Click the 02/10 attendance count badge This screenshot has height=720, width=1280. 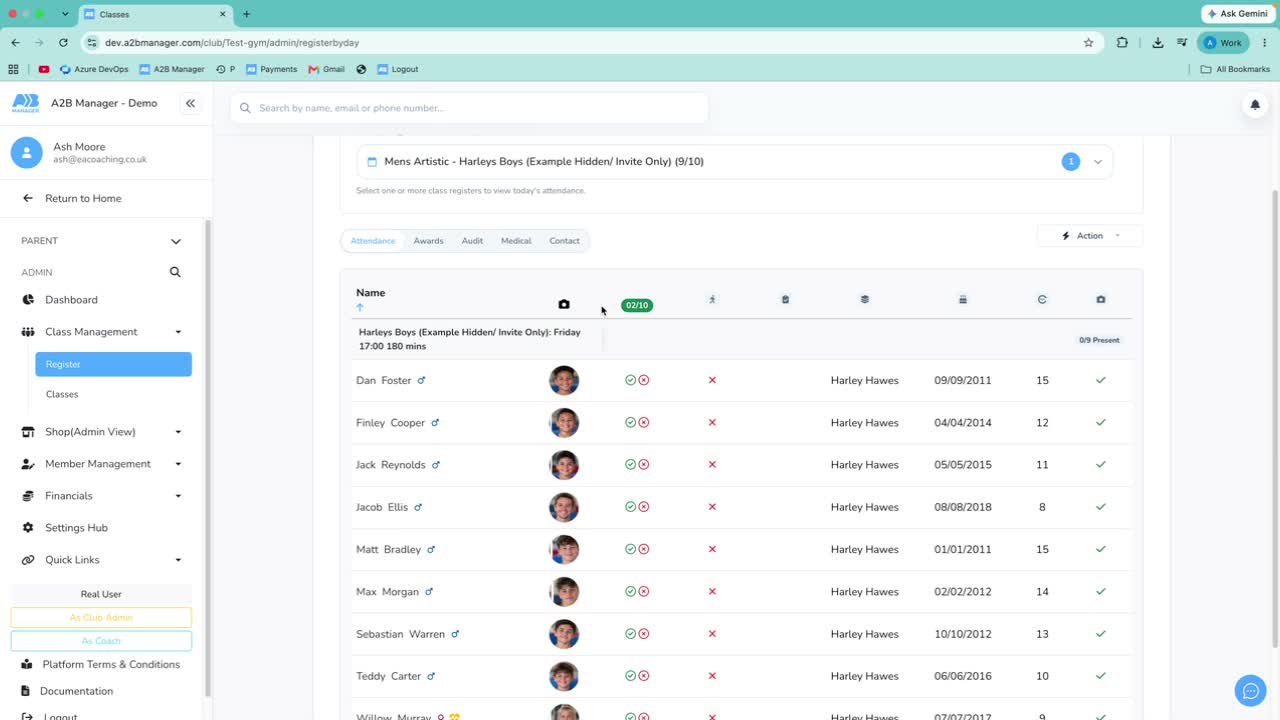click(x=637, y=305)
